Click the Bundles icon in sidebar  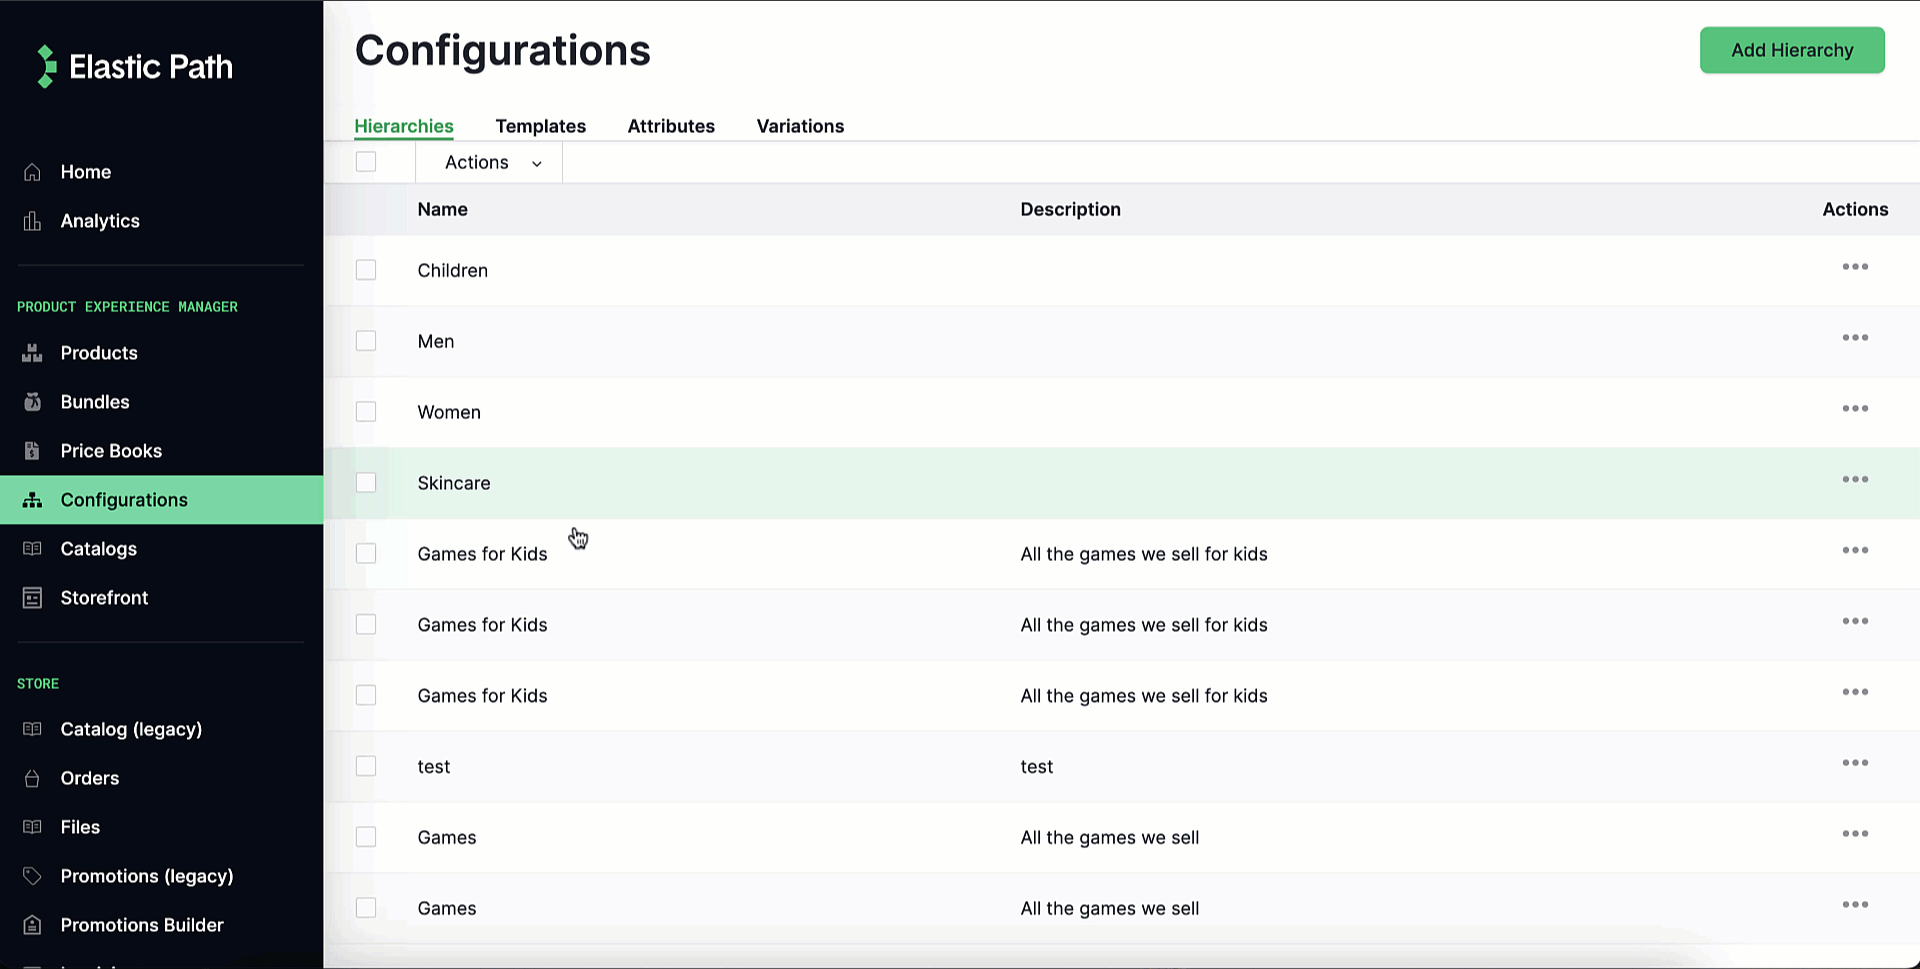pyautogui.click(x=32, y=402)
